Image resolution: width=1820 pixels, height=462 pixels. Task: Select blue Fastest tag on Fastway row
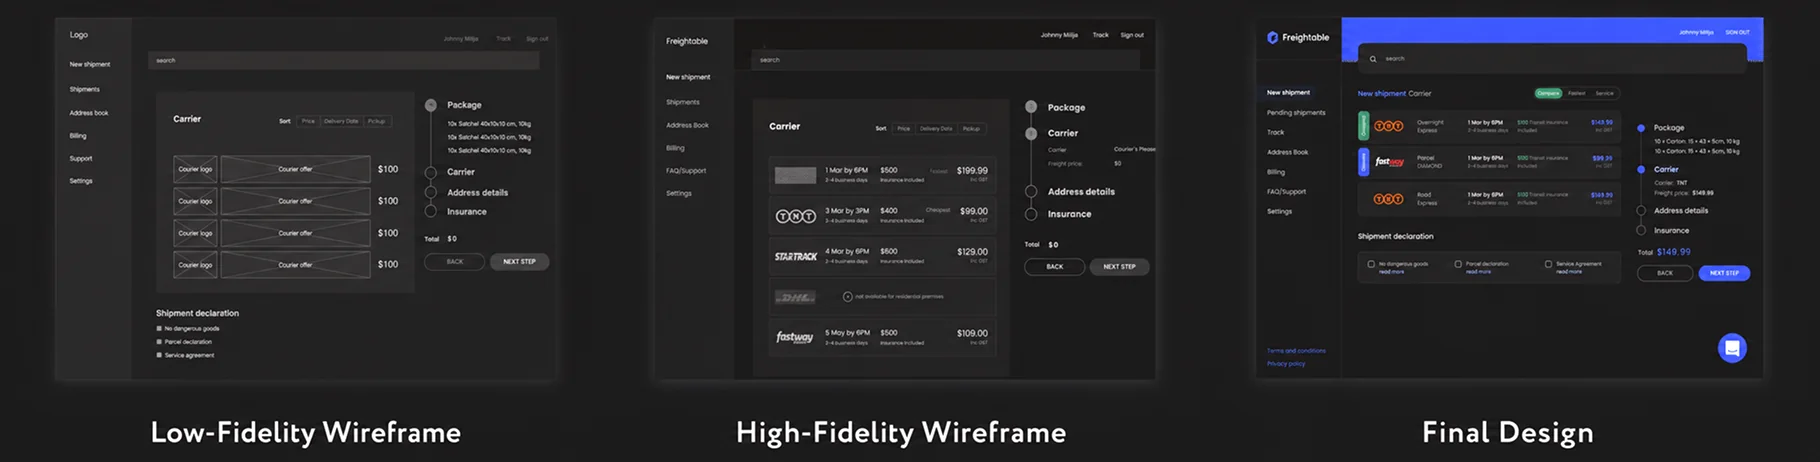coord(1363,162)
